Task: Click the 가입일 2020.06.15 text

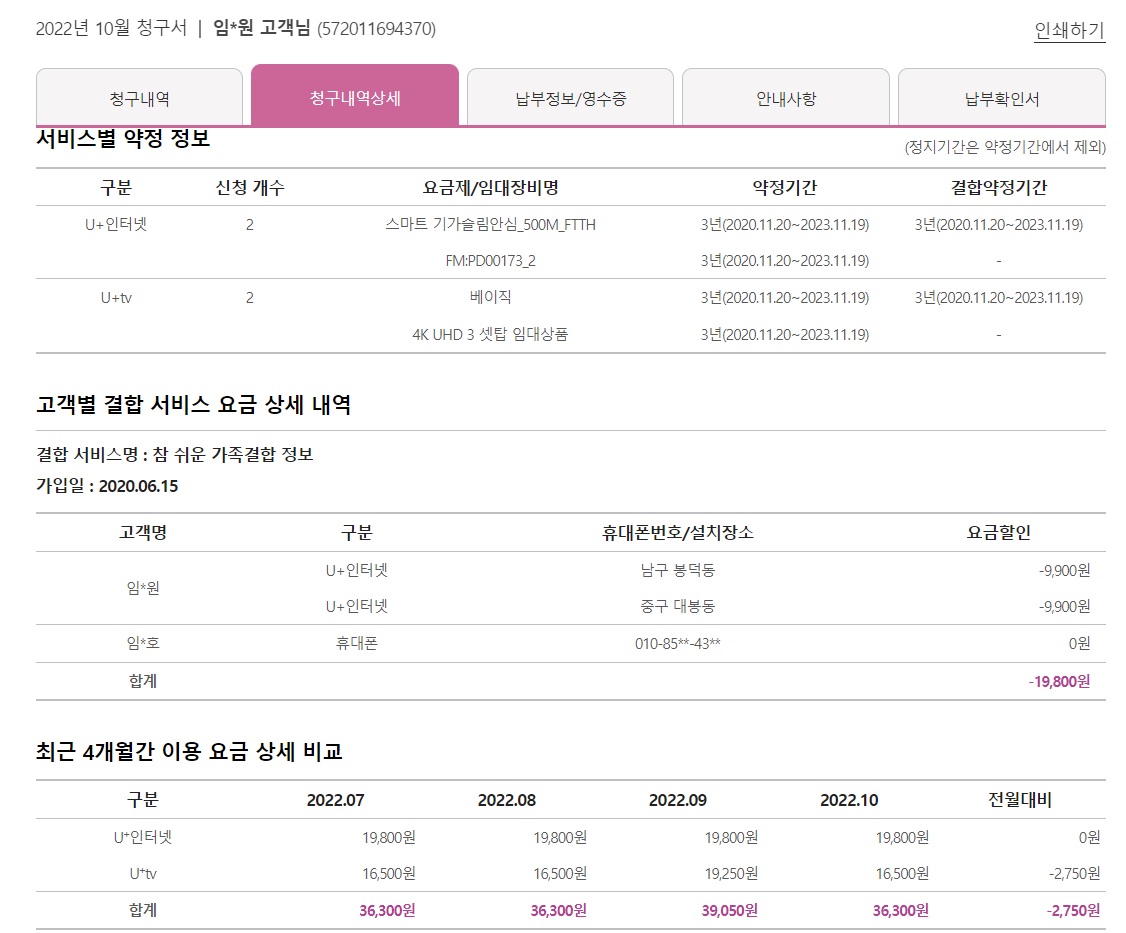Action: pos(107,486)
